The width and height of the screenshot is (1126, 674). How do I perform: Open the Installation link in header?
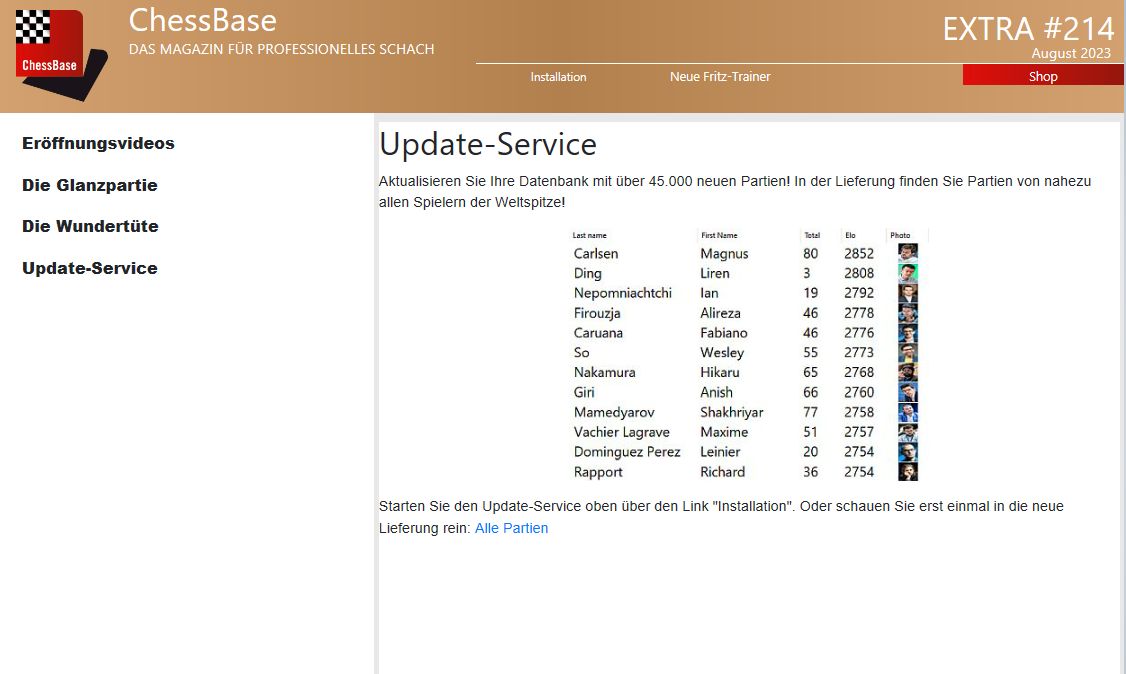[558, 77]
